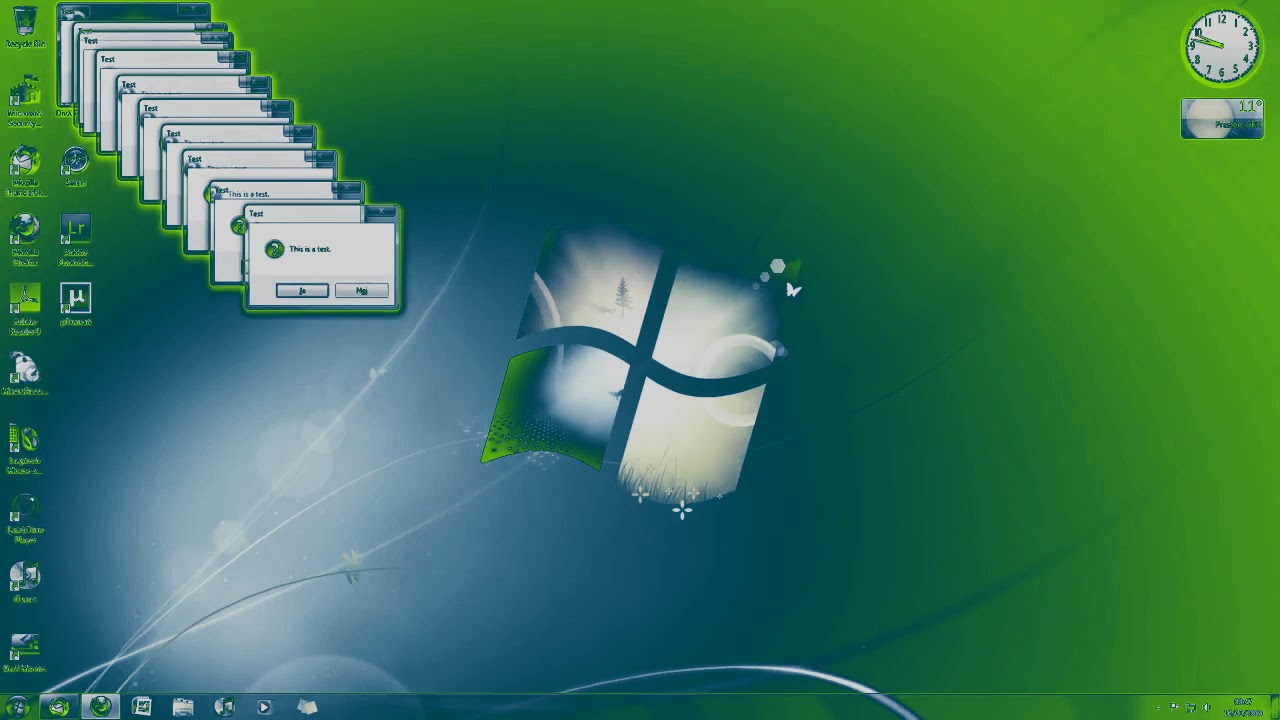Click the Windows Start orb
The image size is (1280, 720).
[x=17, y=707]
